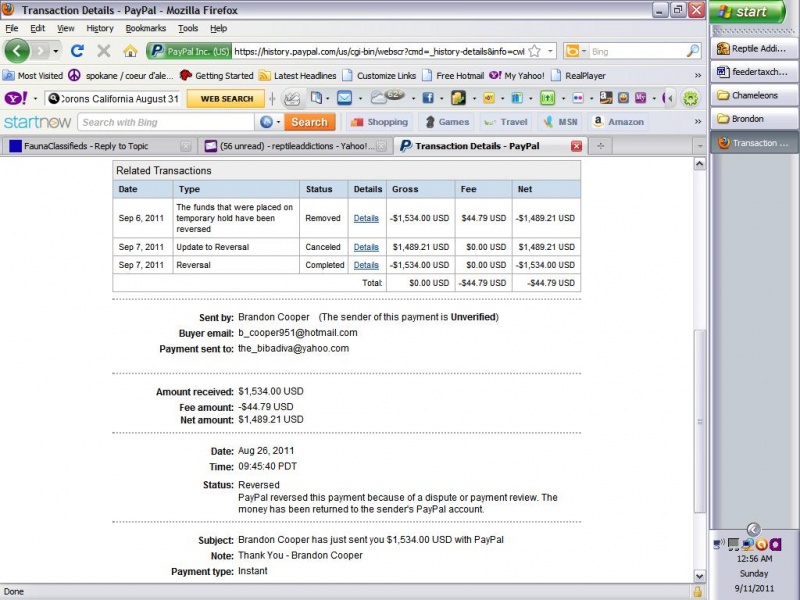
Task: Close the FaunaClassifieds tab
Action: 186,146
